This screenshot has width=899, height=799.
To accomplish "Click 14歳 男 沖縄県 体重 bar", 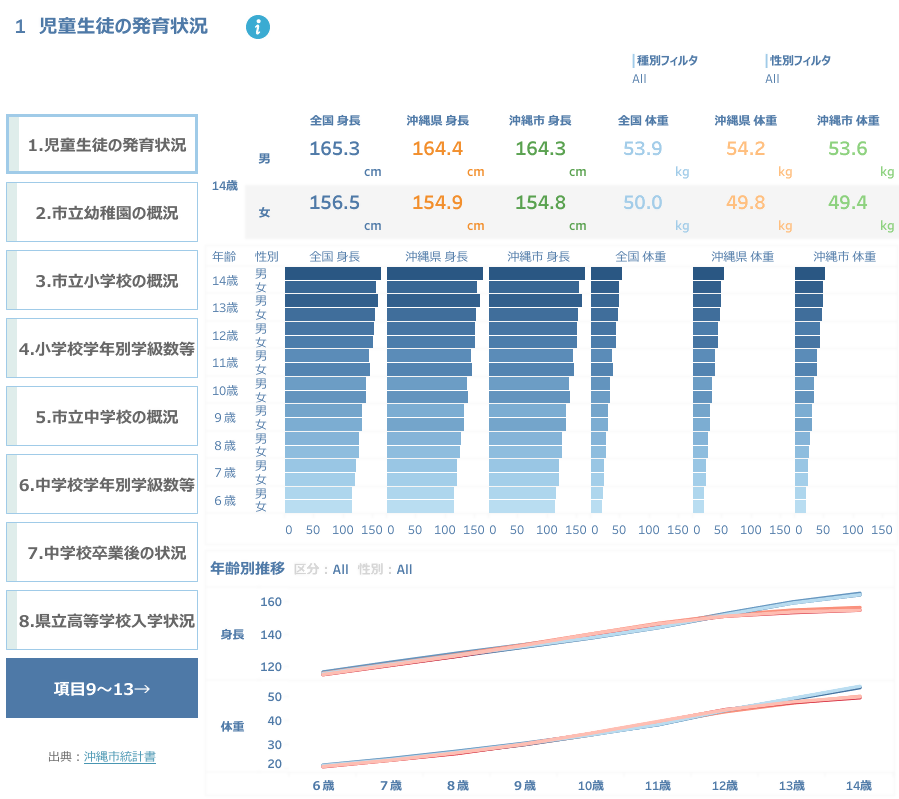I will (x=708, y=273).
